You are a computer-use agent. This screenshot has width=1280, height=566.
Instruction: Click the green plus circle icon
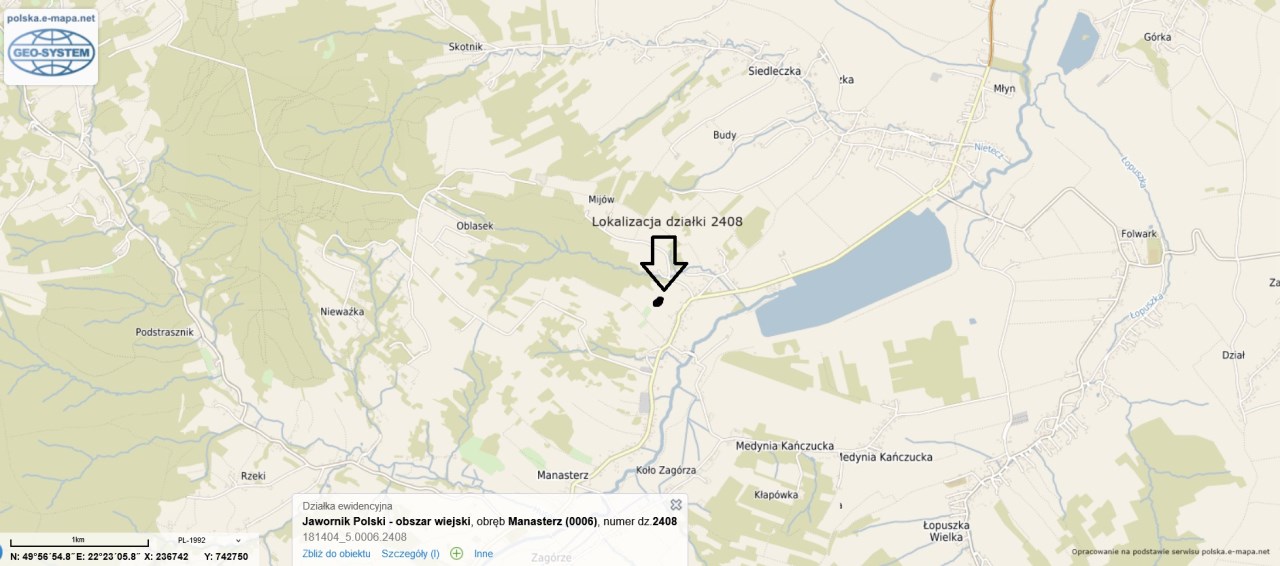(456, 553)
